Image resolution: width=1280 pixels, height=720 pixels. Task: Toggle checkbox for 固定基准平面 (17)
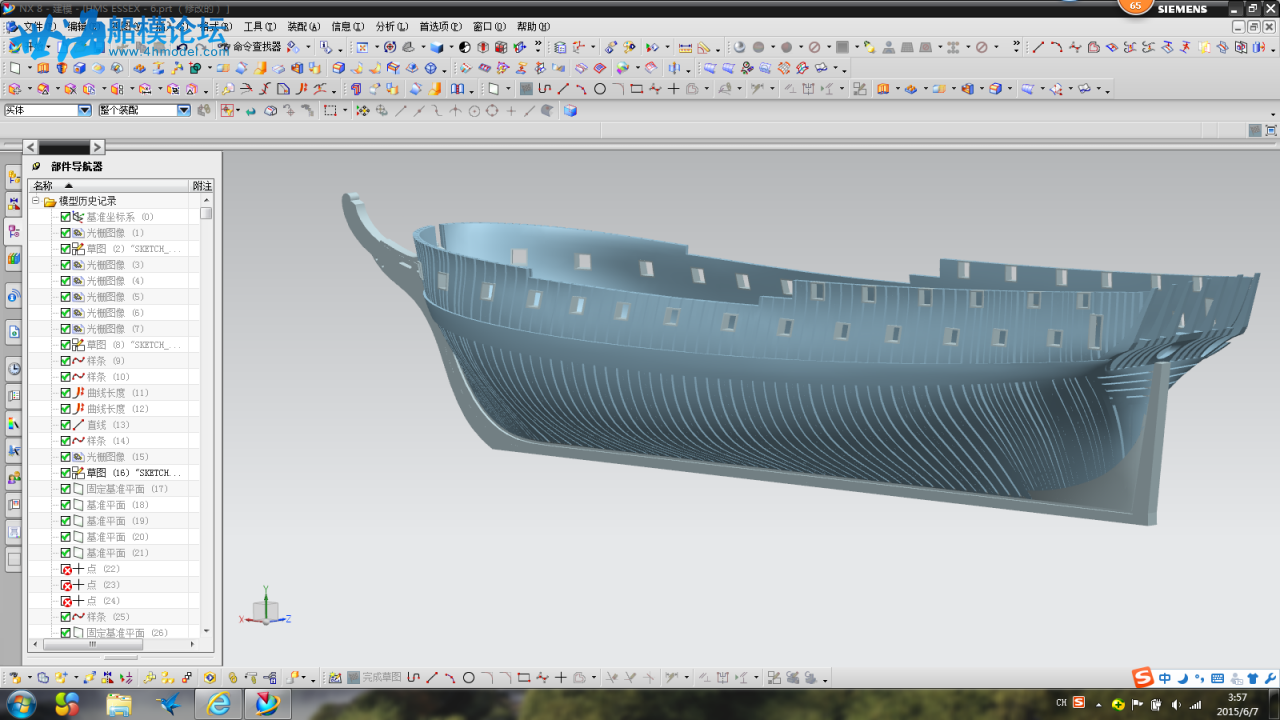coord(66,489)
